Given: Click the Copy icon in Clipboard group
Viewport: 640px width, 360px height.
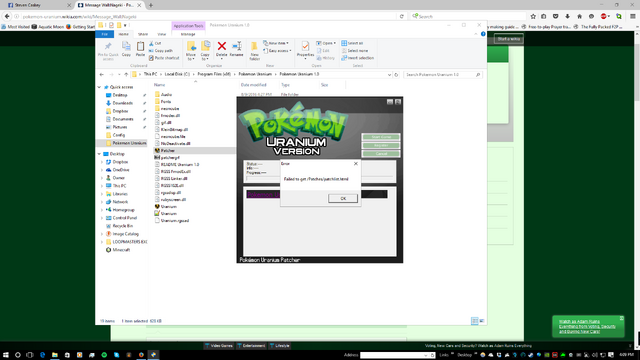Looking at the screenshot, I should click(x=126, y=46).
